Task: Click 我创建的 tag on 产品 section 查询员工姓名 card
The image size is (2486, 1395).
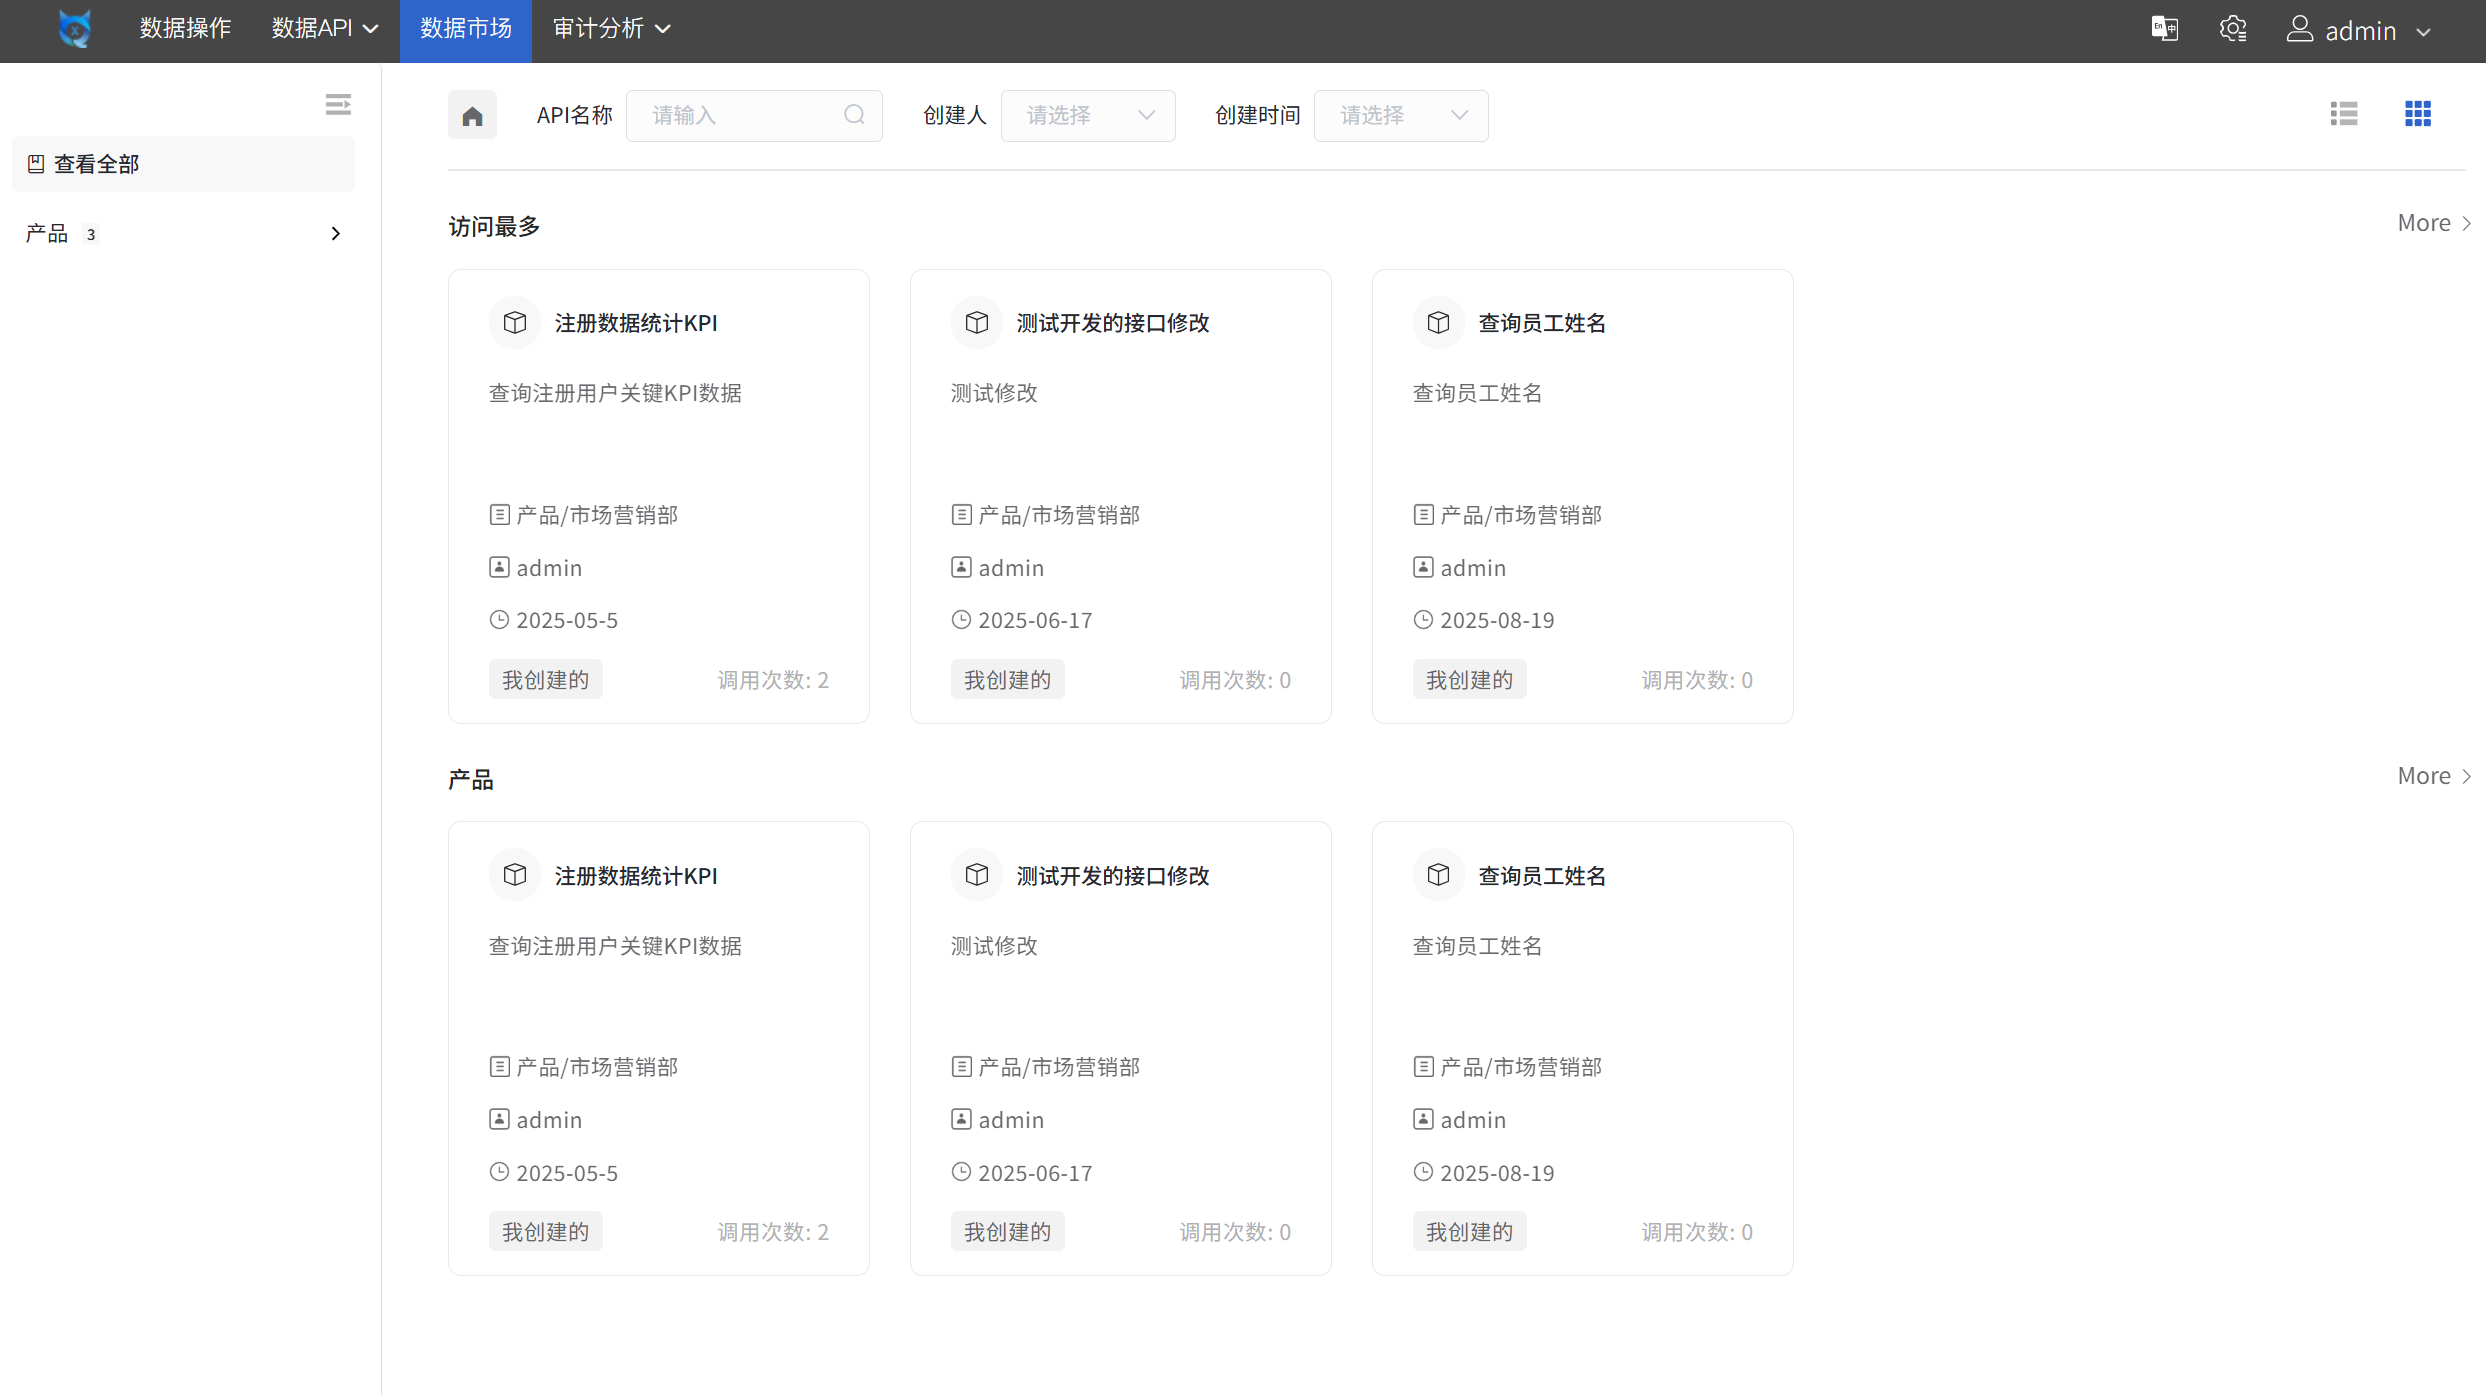Action: point(1470,1232)
